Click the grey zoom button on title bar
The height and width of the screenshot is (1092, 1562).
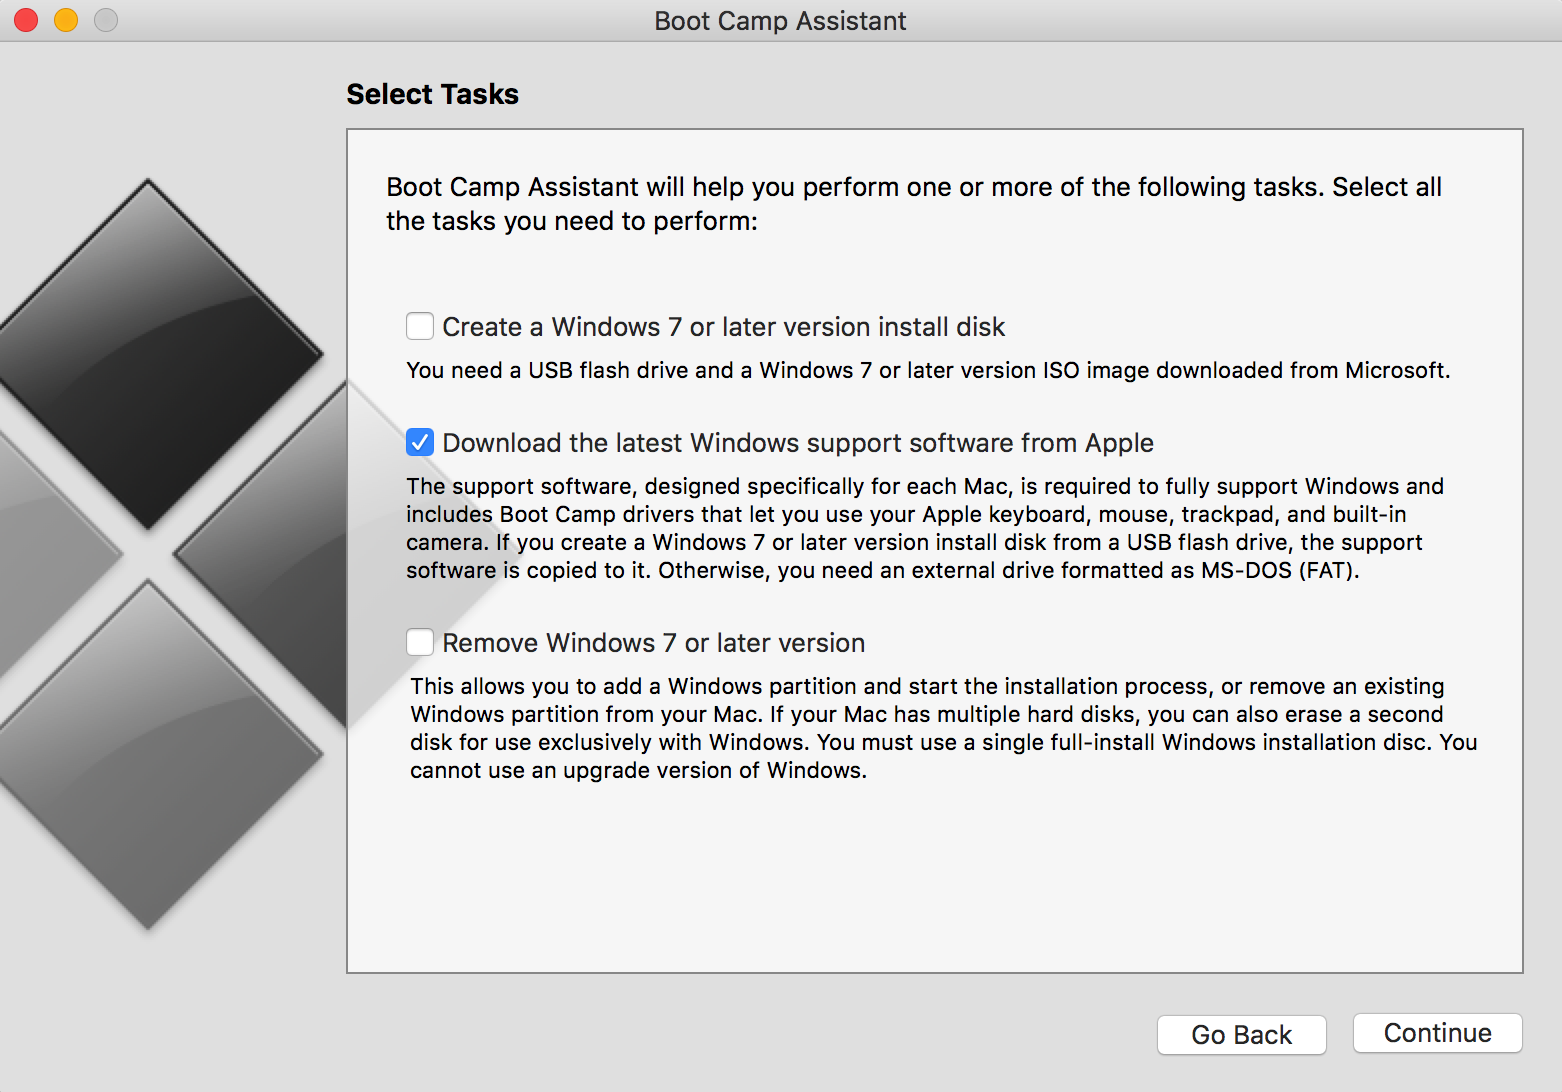pyautogui.click(x=105, y=19)
